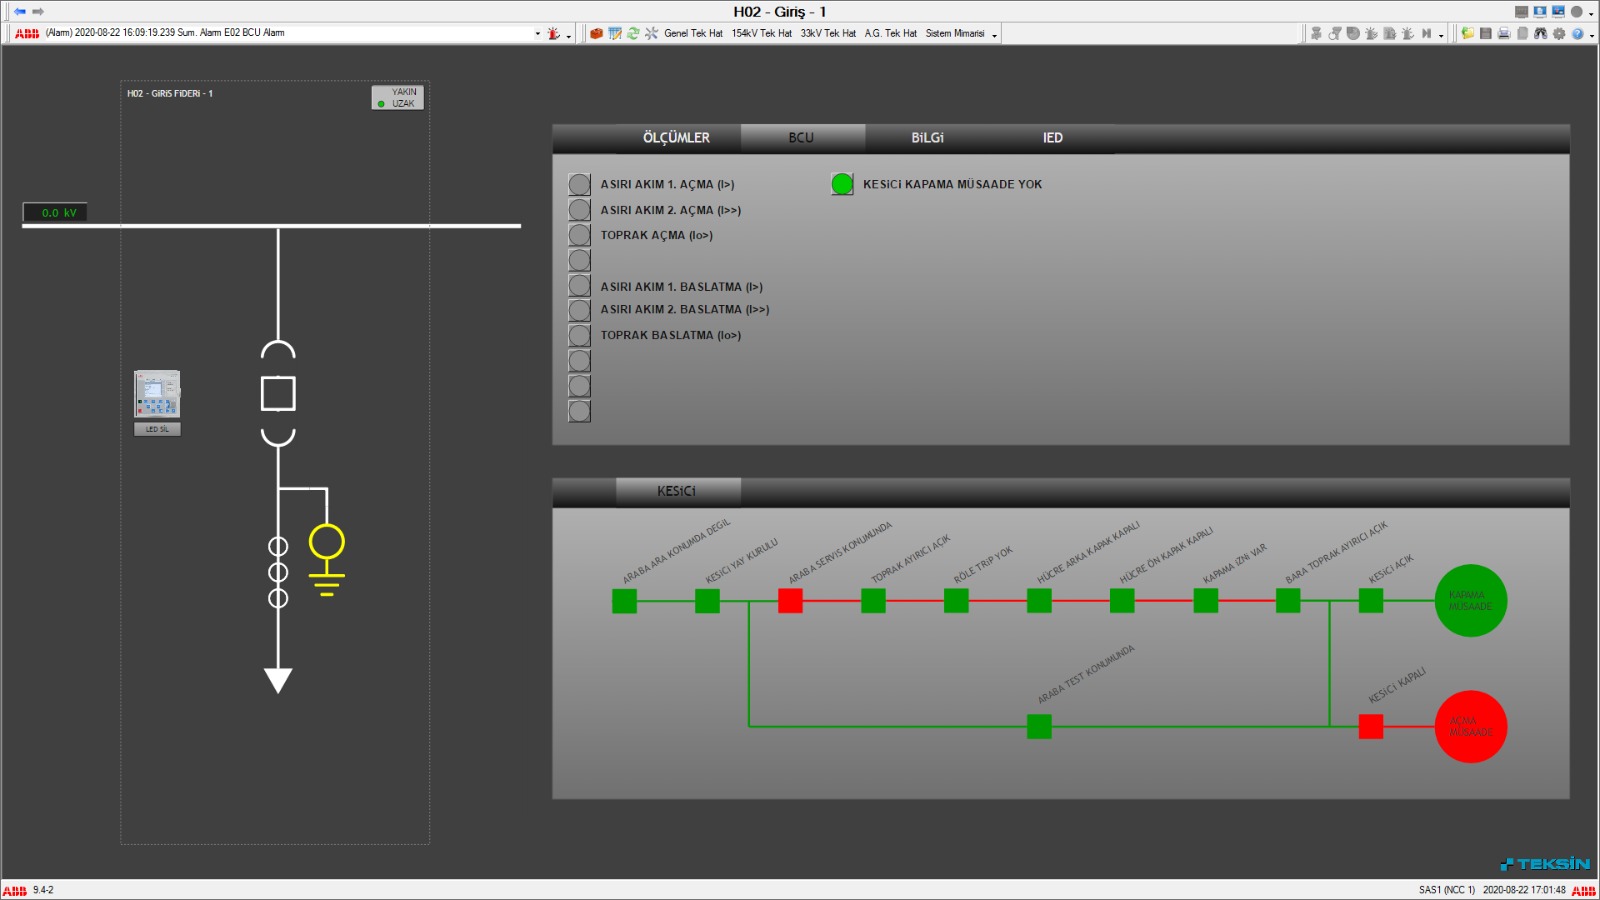
Task: Toggle the YAKIN/UZAK local-remote switch
Action: (398, 98)
